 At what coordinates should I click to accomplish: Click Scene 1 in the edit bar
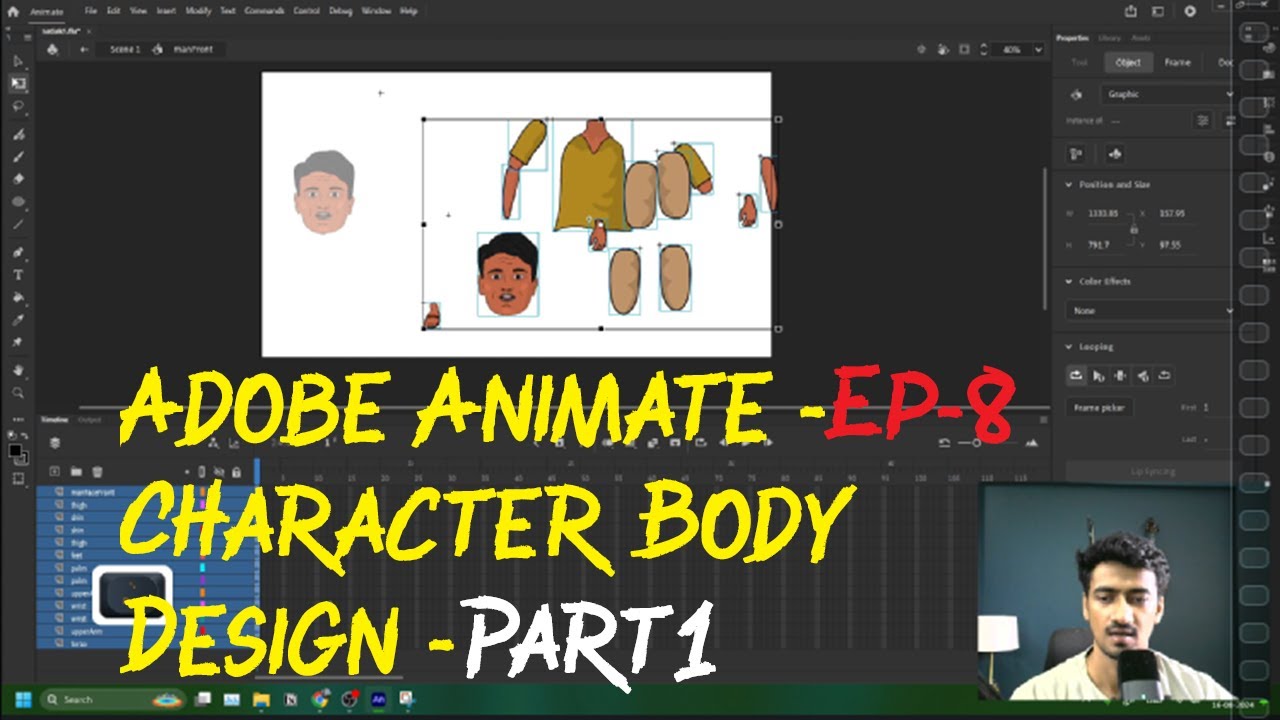[125, 49]
